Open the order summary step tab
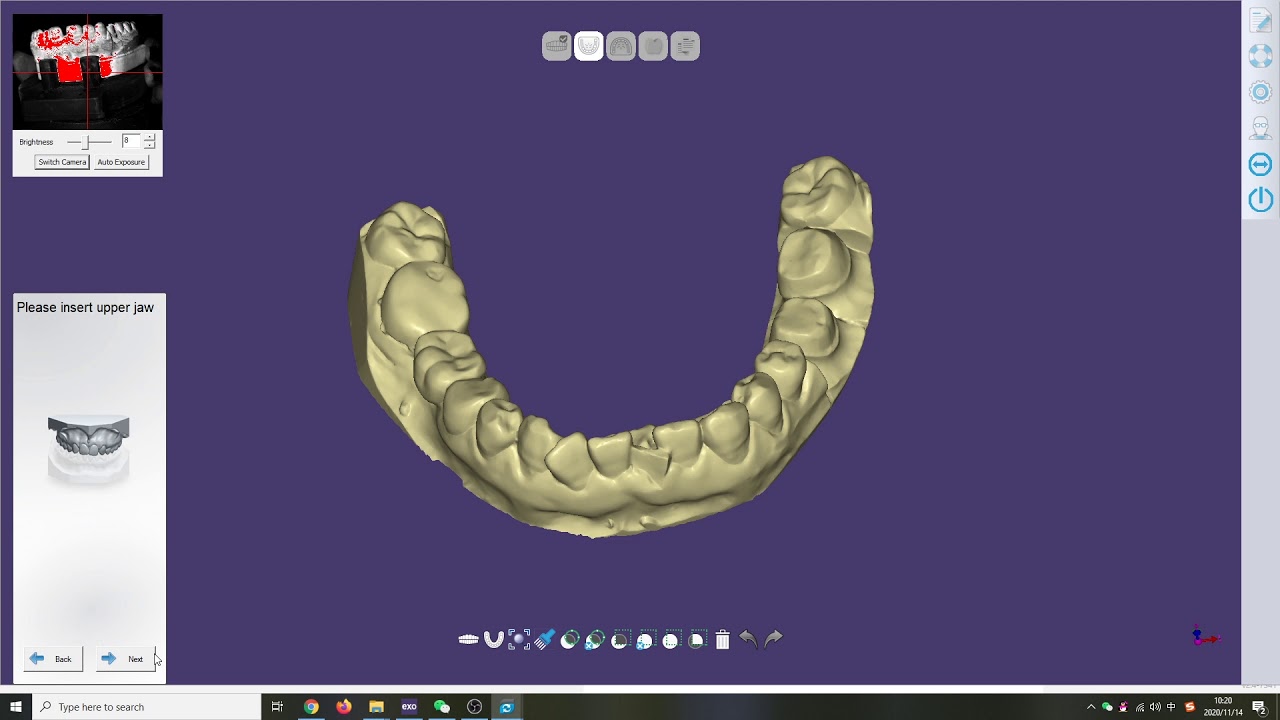This screenshot has width=1280, height=720. click(x=685, y=46)
